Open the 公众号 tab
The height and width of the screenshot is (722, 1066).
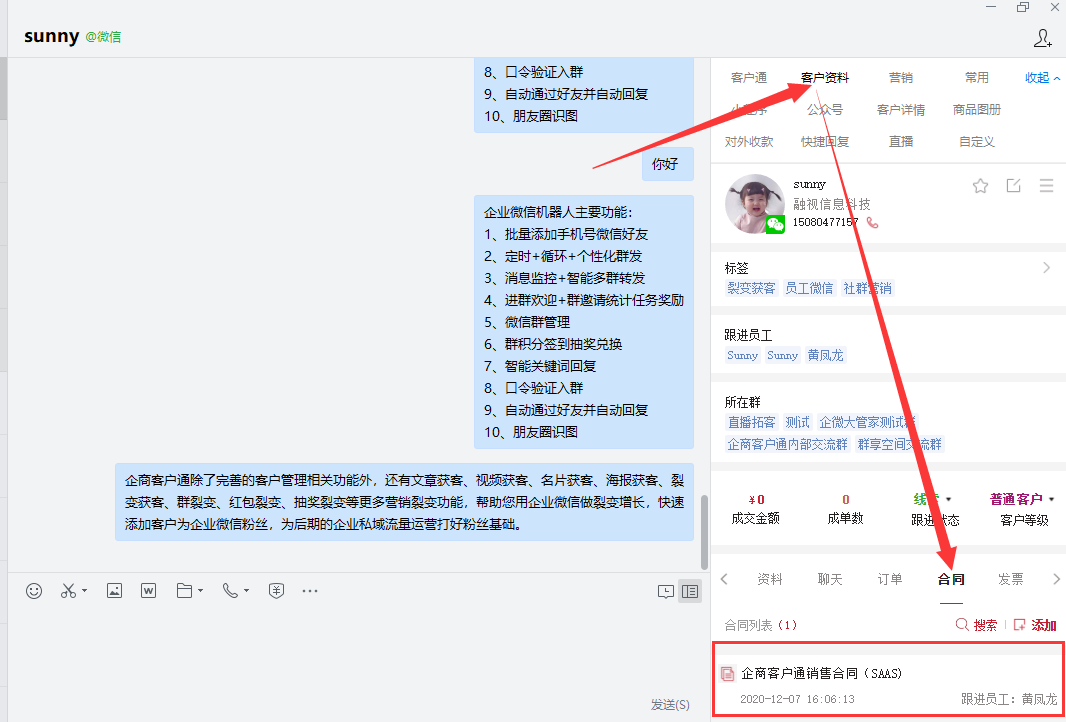(825, 109)
